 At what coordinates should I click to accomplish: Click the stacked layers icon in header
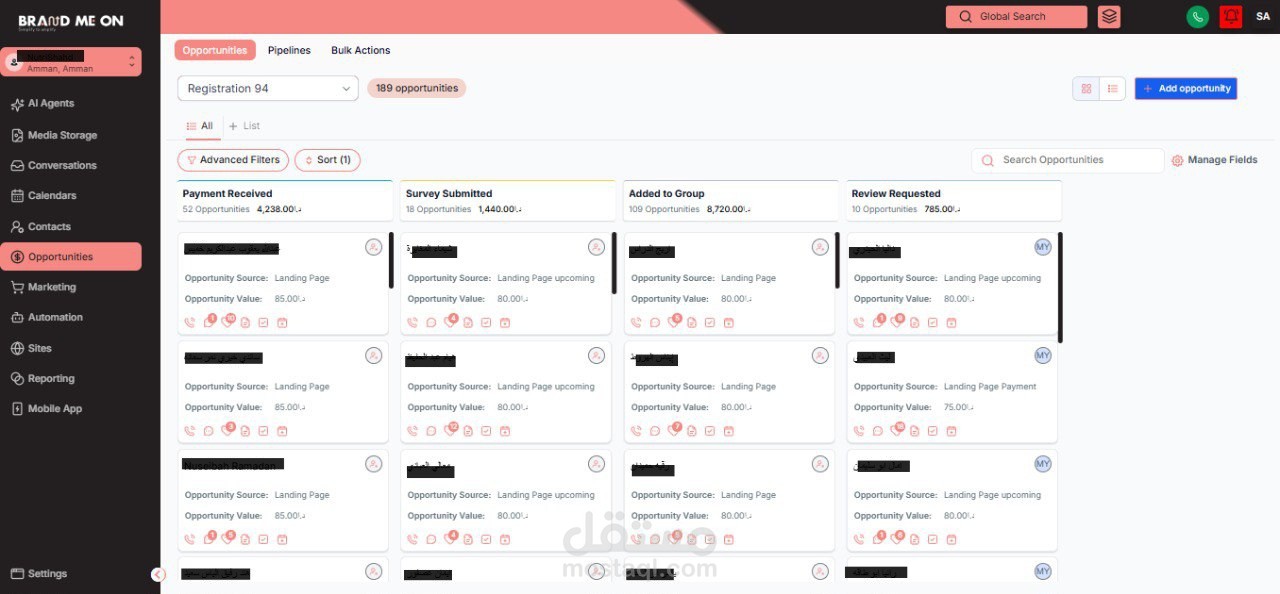coord(1109,17)
